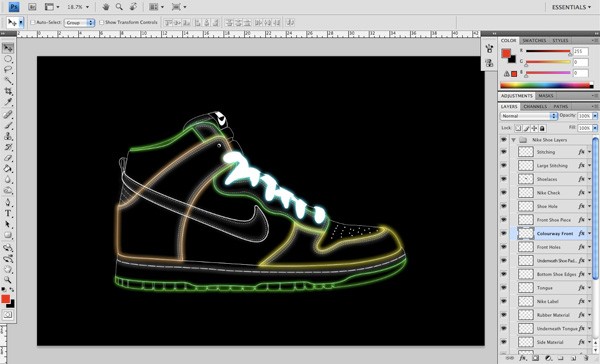Select the Shape tool
Screen dimensions: 600x364
point(8,235)
